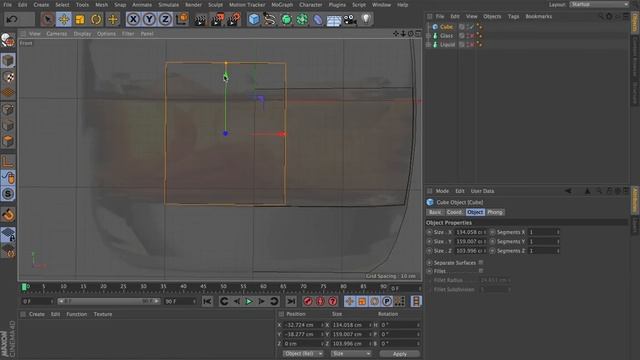Switch to Basic attributes tab
The width and height of the screenshot is (640, 360).
(435, 212)
